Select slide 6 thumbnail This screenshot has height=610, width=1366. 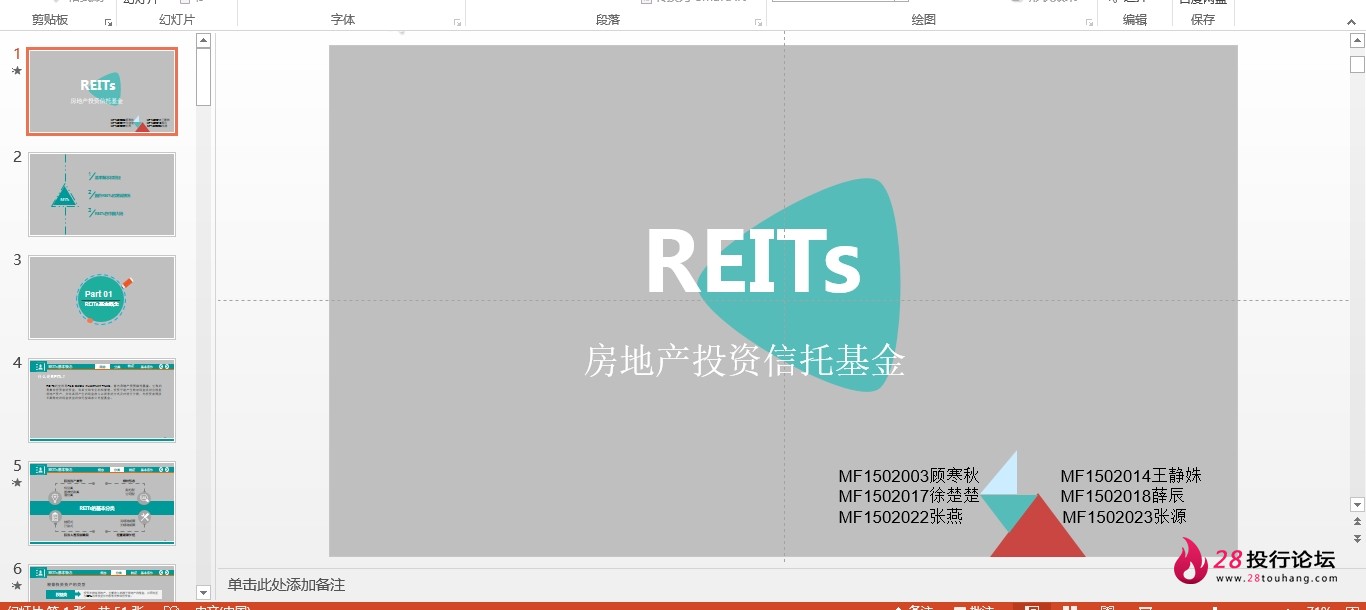tap(102, 582)
